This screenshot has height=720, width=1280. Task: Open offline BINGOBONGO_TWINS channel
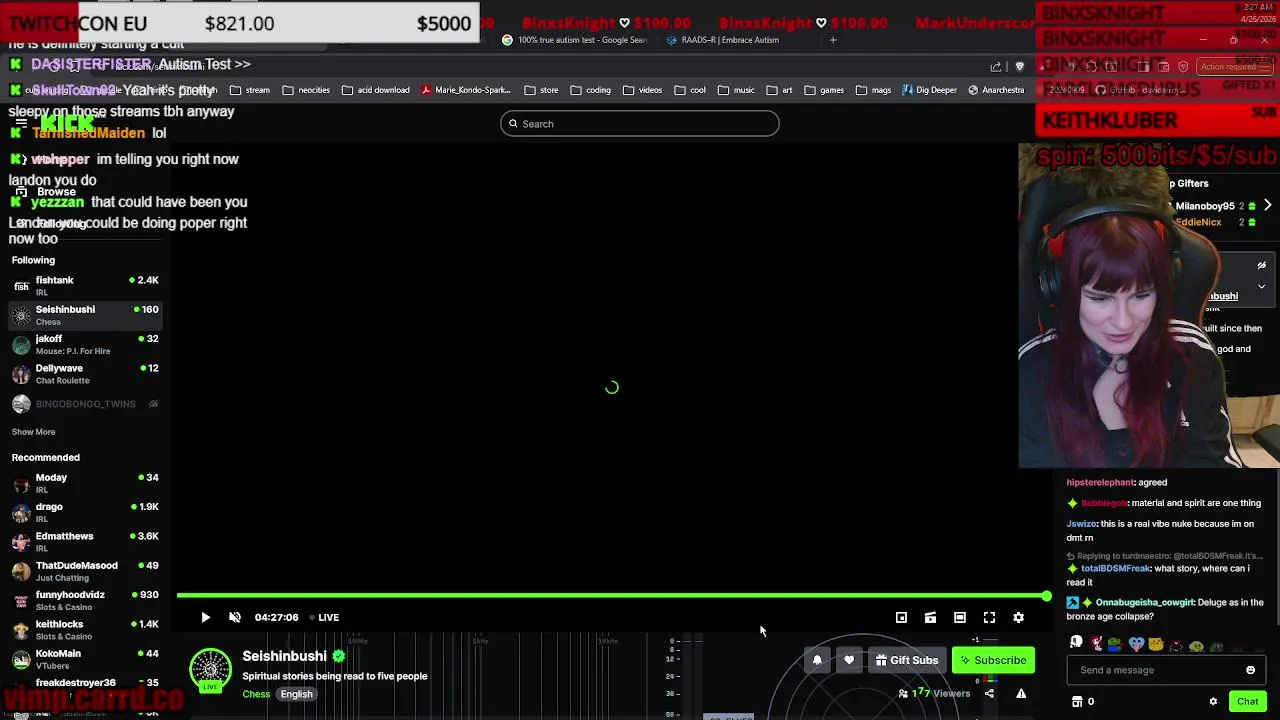(85, 404)
